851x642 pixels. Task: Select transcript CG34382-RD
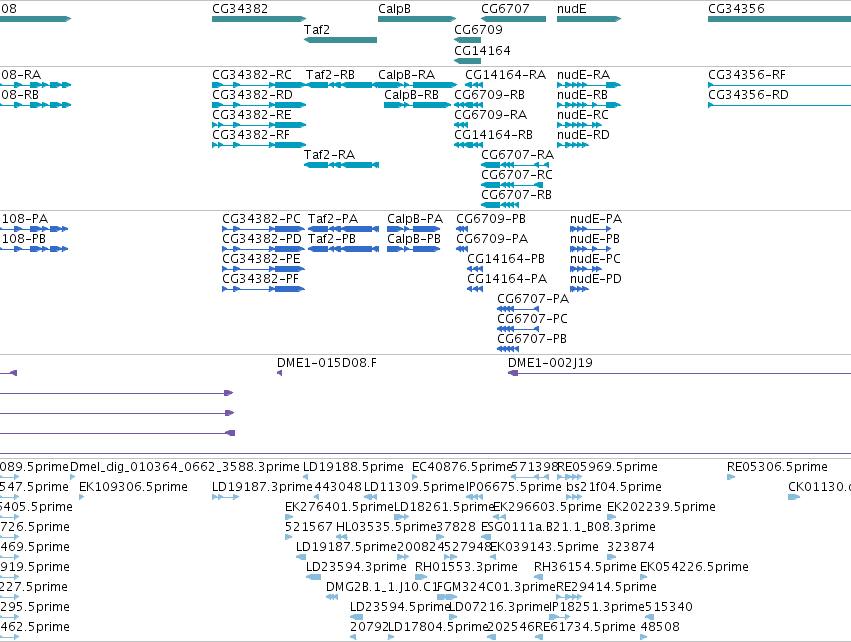point(252,95)
